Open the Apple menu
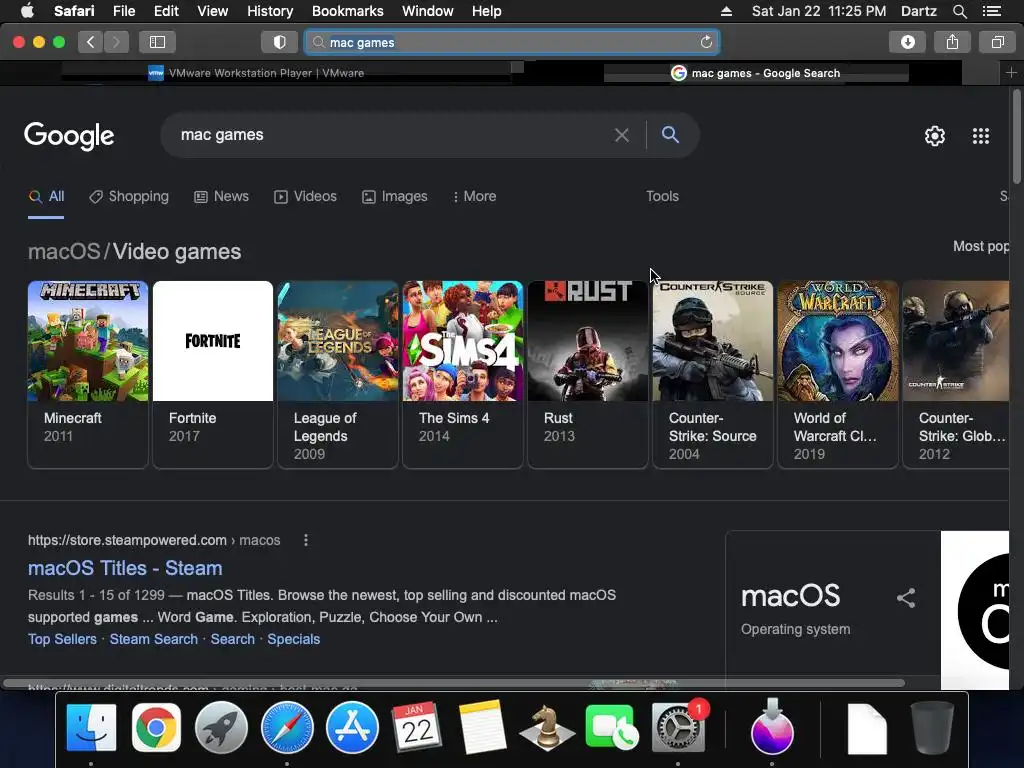The width and height of the screenshot is (1024, 768). (27, 11)
